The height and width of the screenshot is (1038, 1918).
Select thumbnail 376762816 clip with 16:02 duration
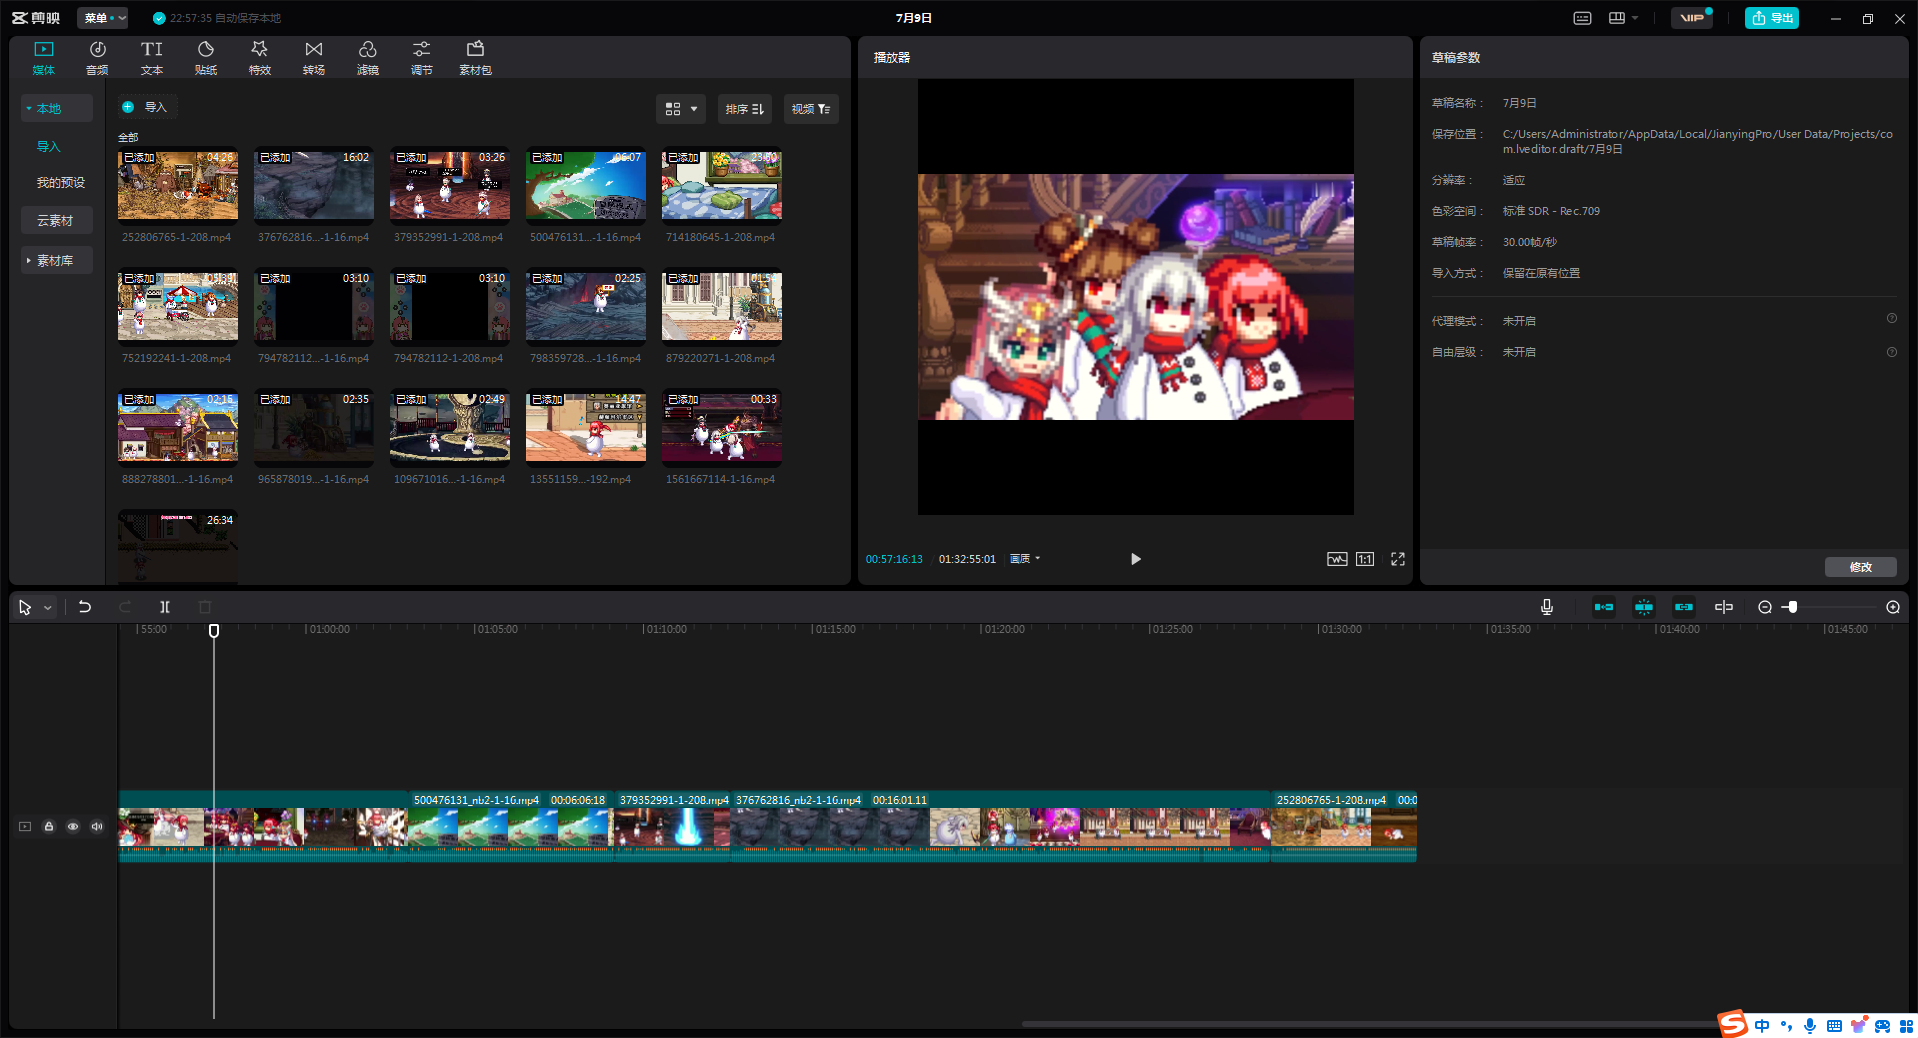(314, 186)
